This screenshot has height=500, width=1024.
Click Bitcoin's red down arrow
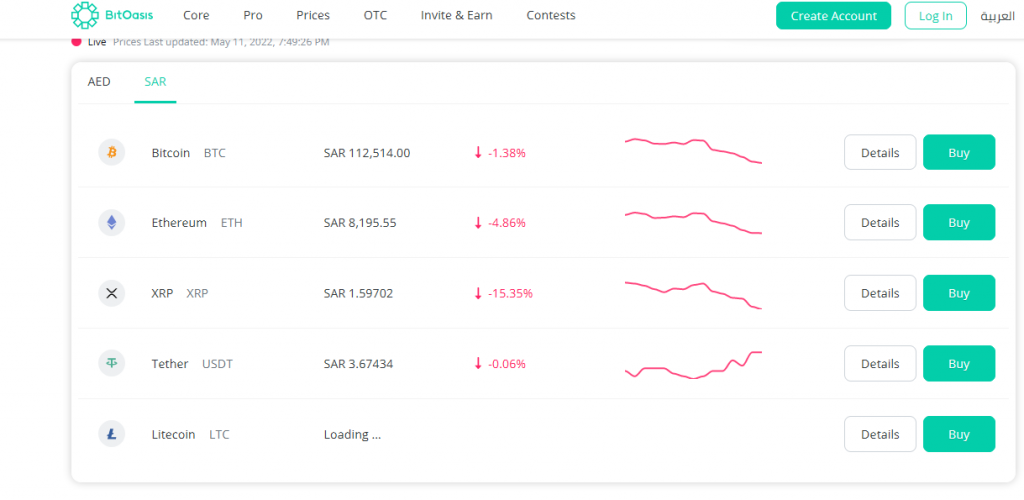tap(478, 153)
